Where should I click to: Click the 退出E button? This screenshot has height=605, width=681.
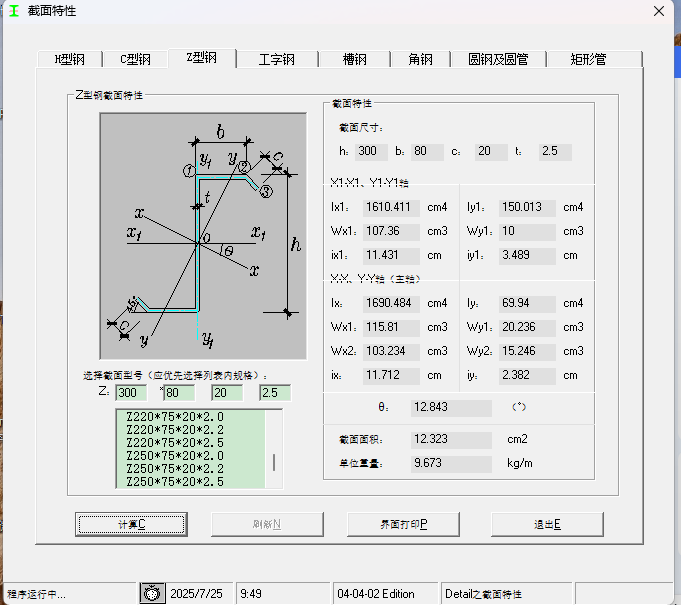point(547,524)
